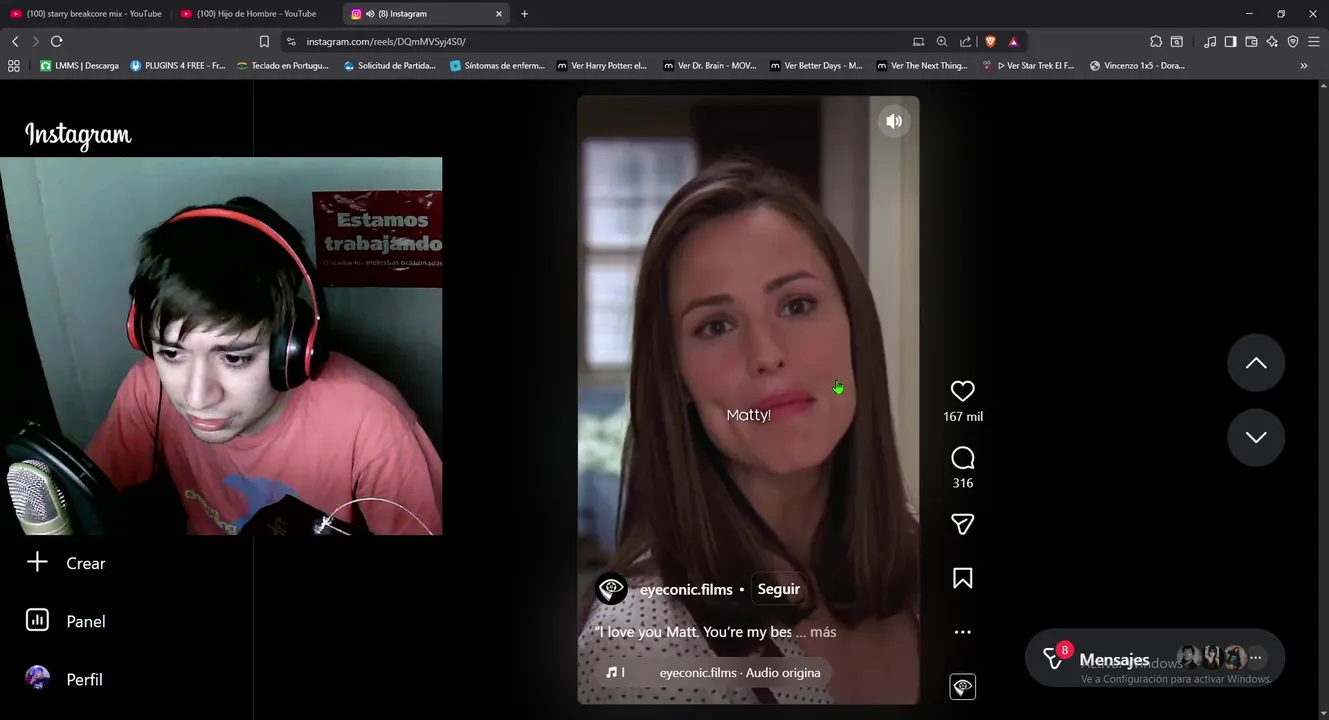Open the Brave VPN shield icon
The width and height of the screenshot is (1329, 720).
[x=1293, y=41]
